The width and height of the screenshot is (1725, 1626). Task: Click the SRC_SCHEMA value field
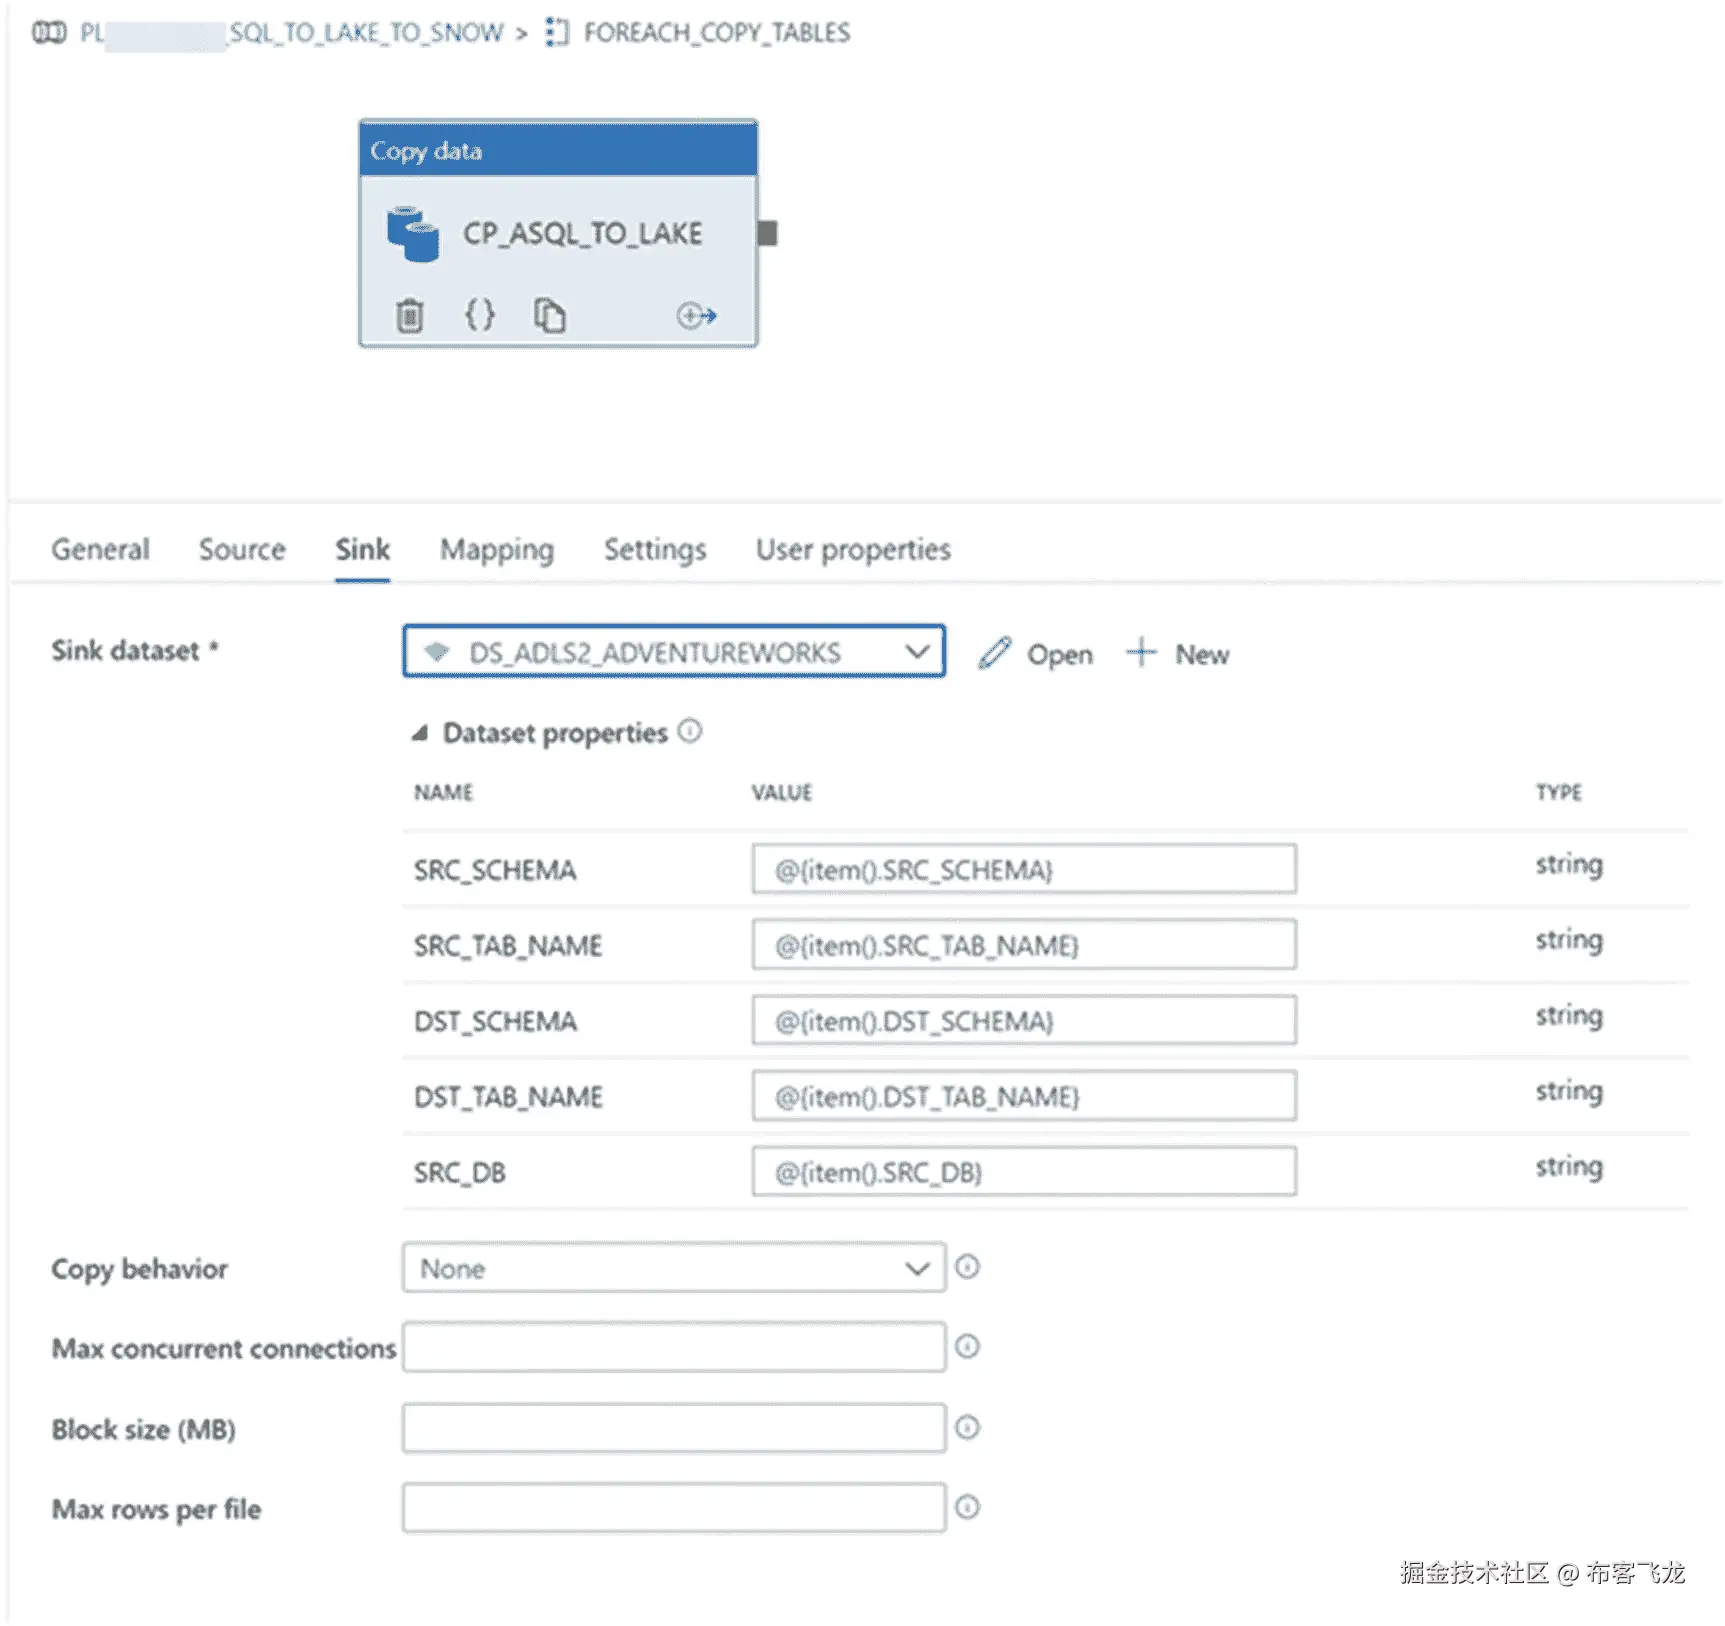pyautogui.click(x=1024, y=869)
